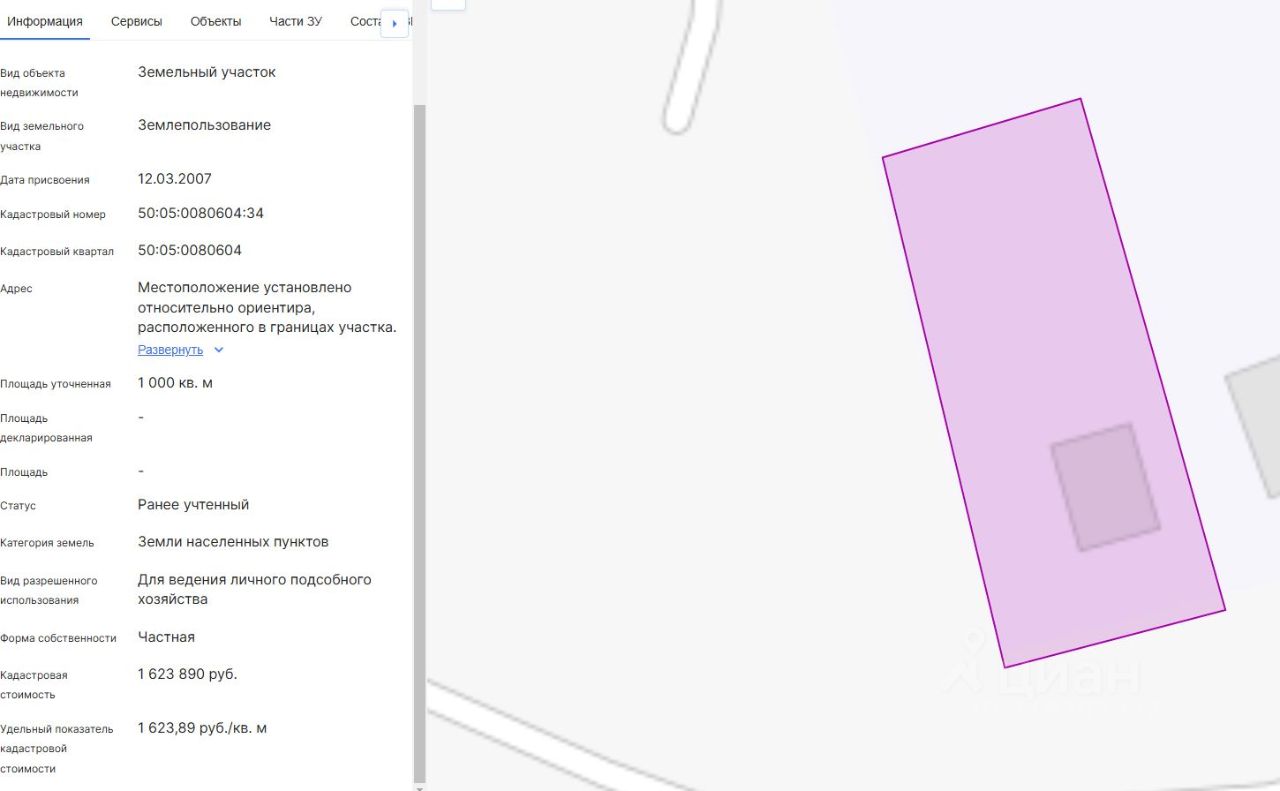Expand address using the chevron beside Развернуть

[x=219, y=350]
